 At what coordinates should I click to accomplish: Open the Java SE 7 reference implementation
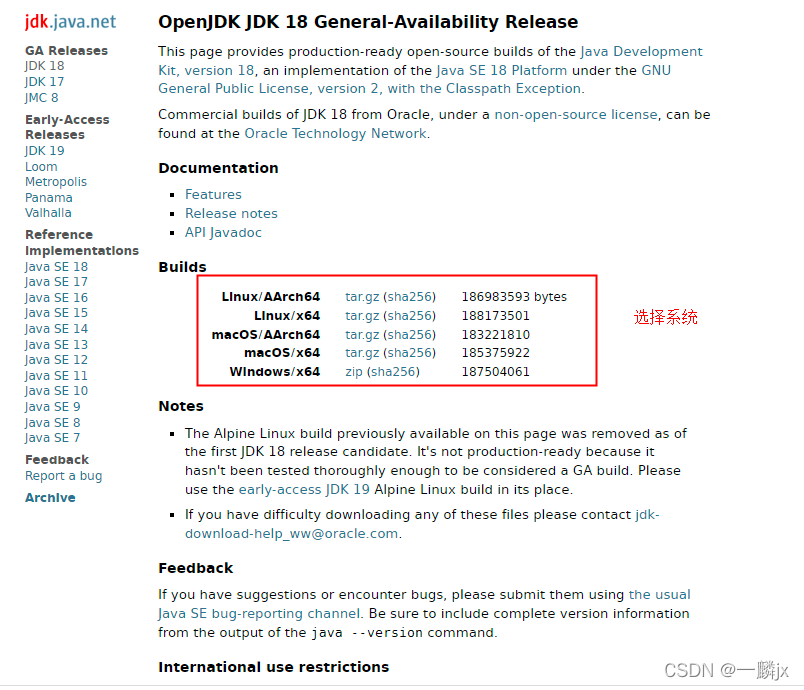(53, 437)
